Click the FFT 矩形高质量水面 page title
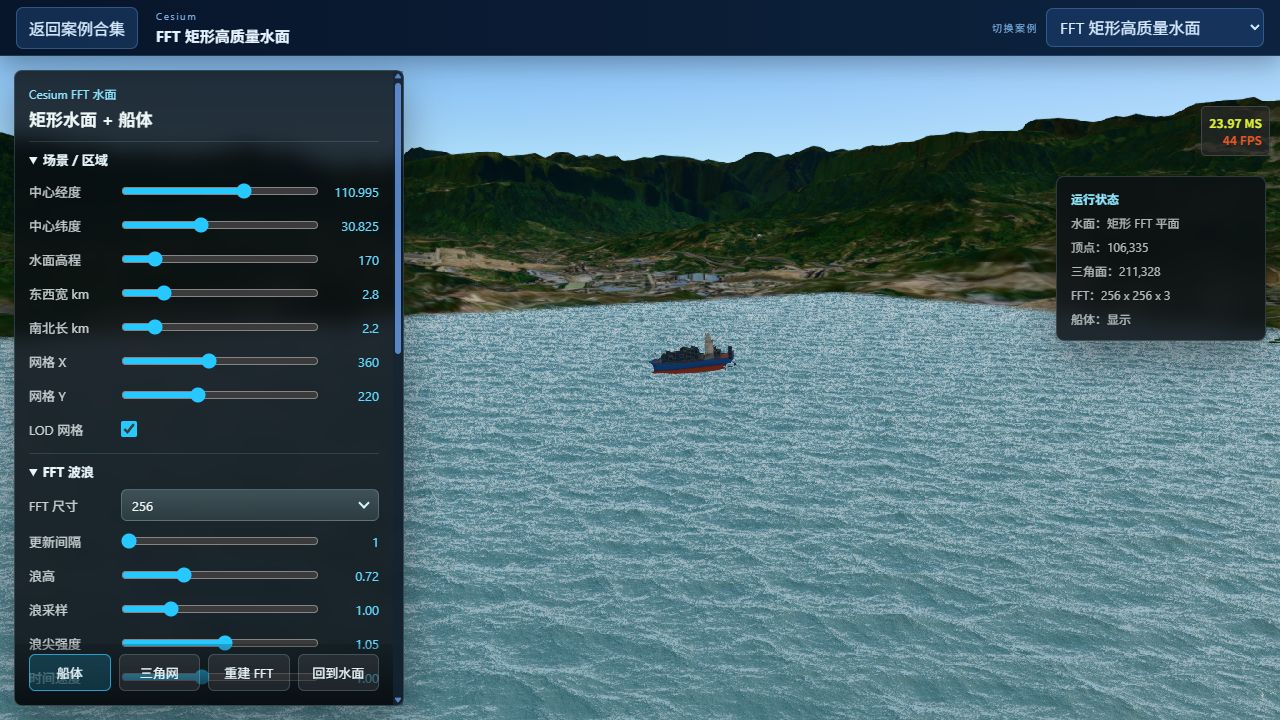The width and height of the screenshot is (1280, 720). (x=223, y=37)
